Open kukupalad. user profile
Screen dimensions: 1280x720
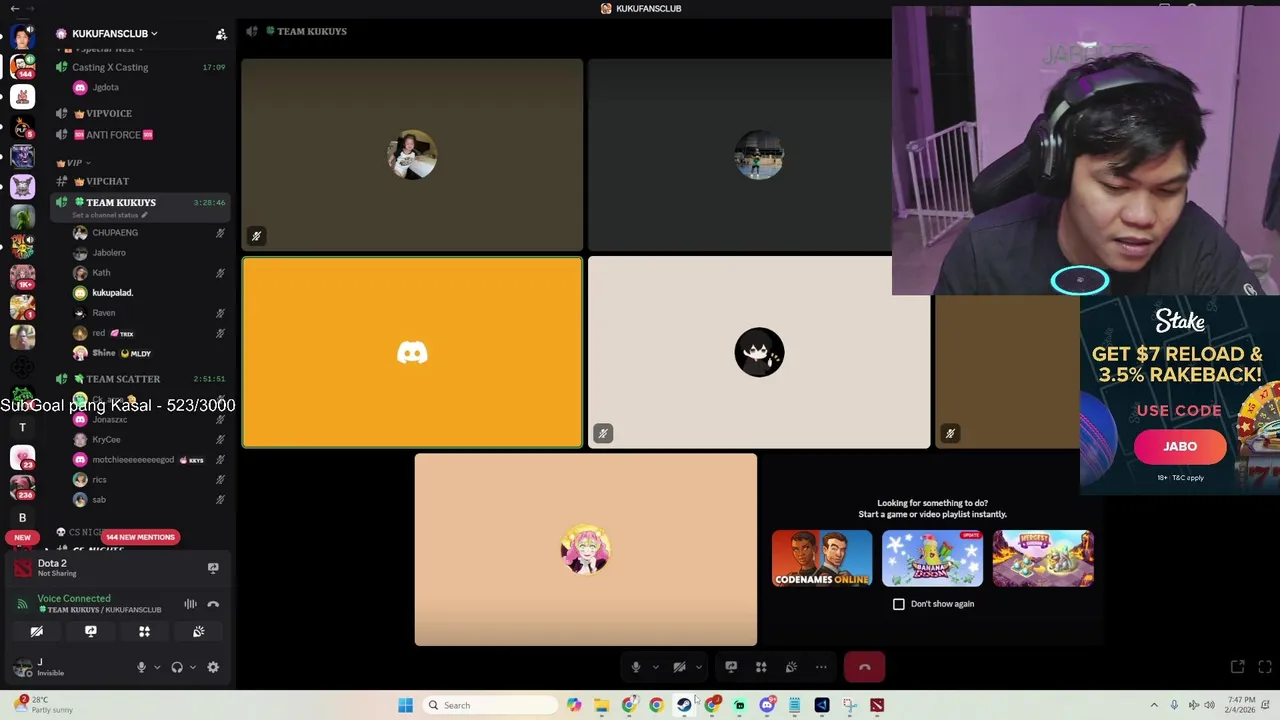112,292
